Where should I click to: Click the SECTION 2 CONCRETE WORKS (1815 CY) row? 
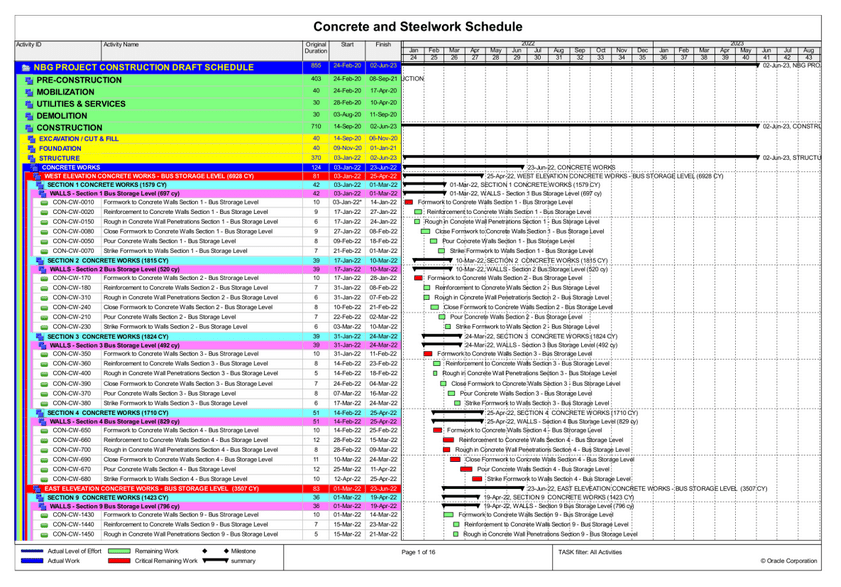(216, 261)
